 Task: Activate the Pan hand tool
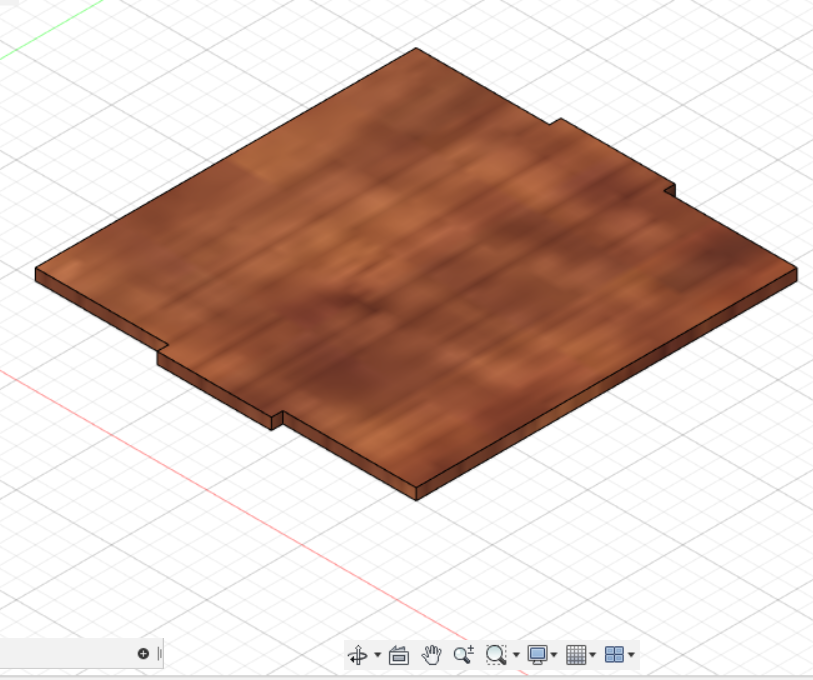point(431,655)
